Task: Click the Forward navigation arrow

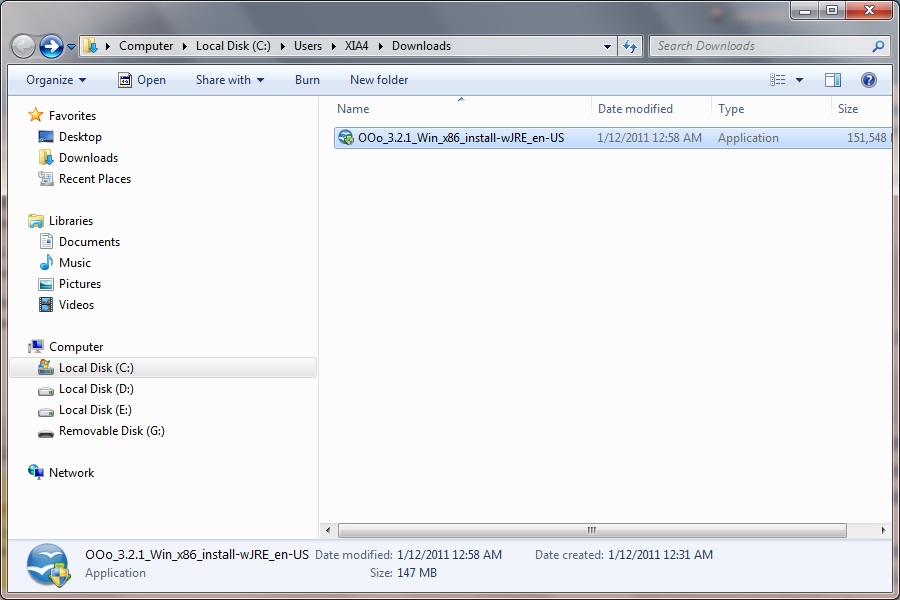Action: 51,47
